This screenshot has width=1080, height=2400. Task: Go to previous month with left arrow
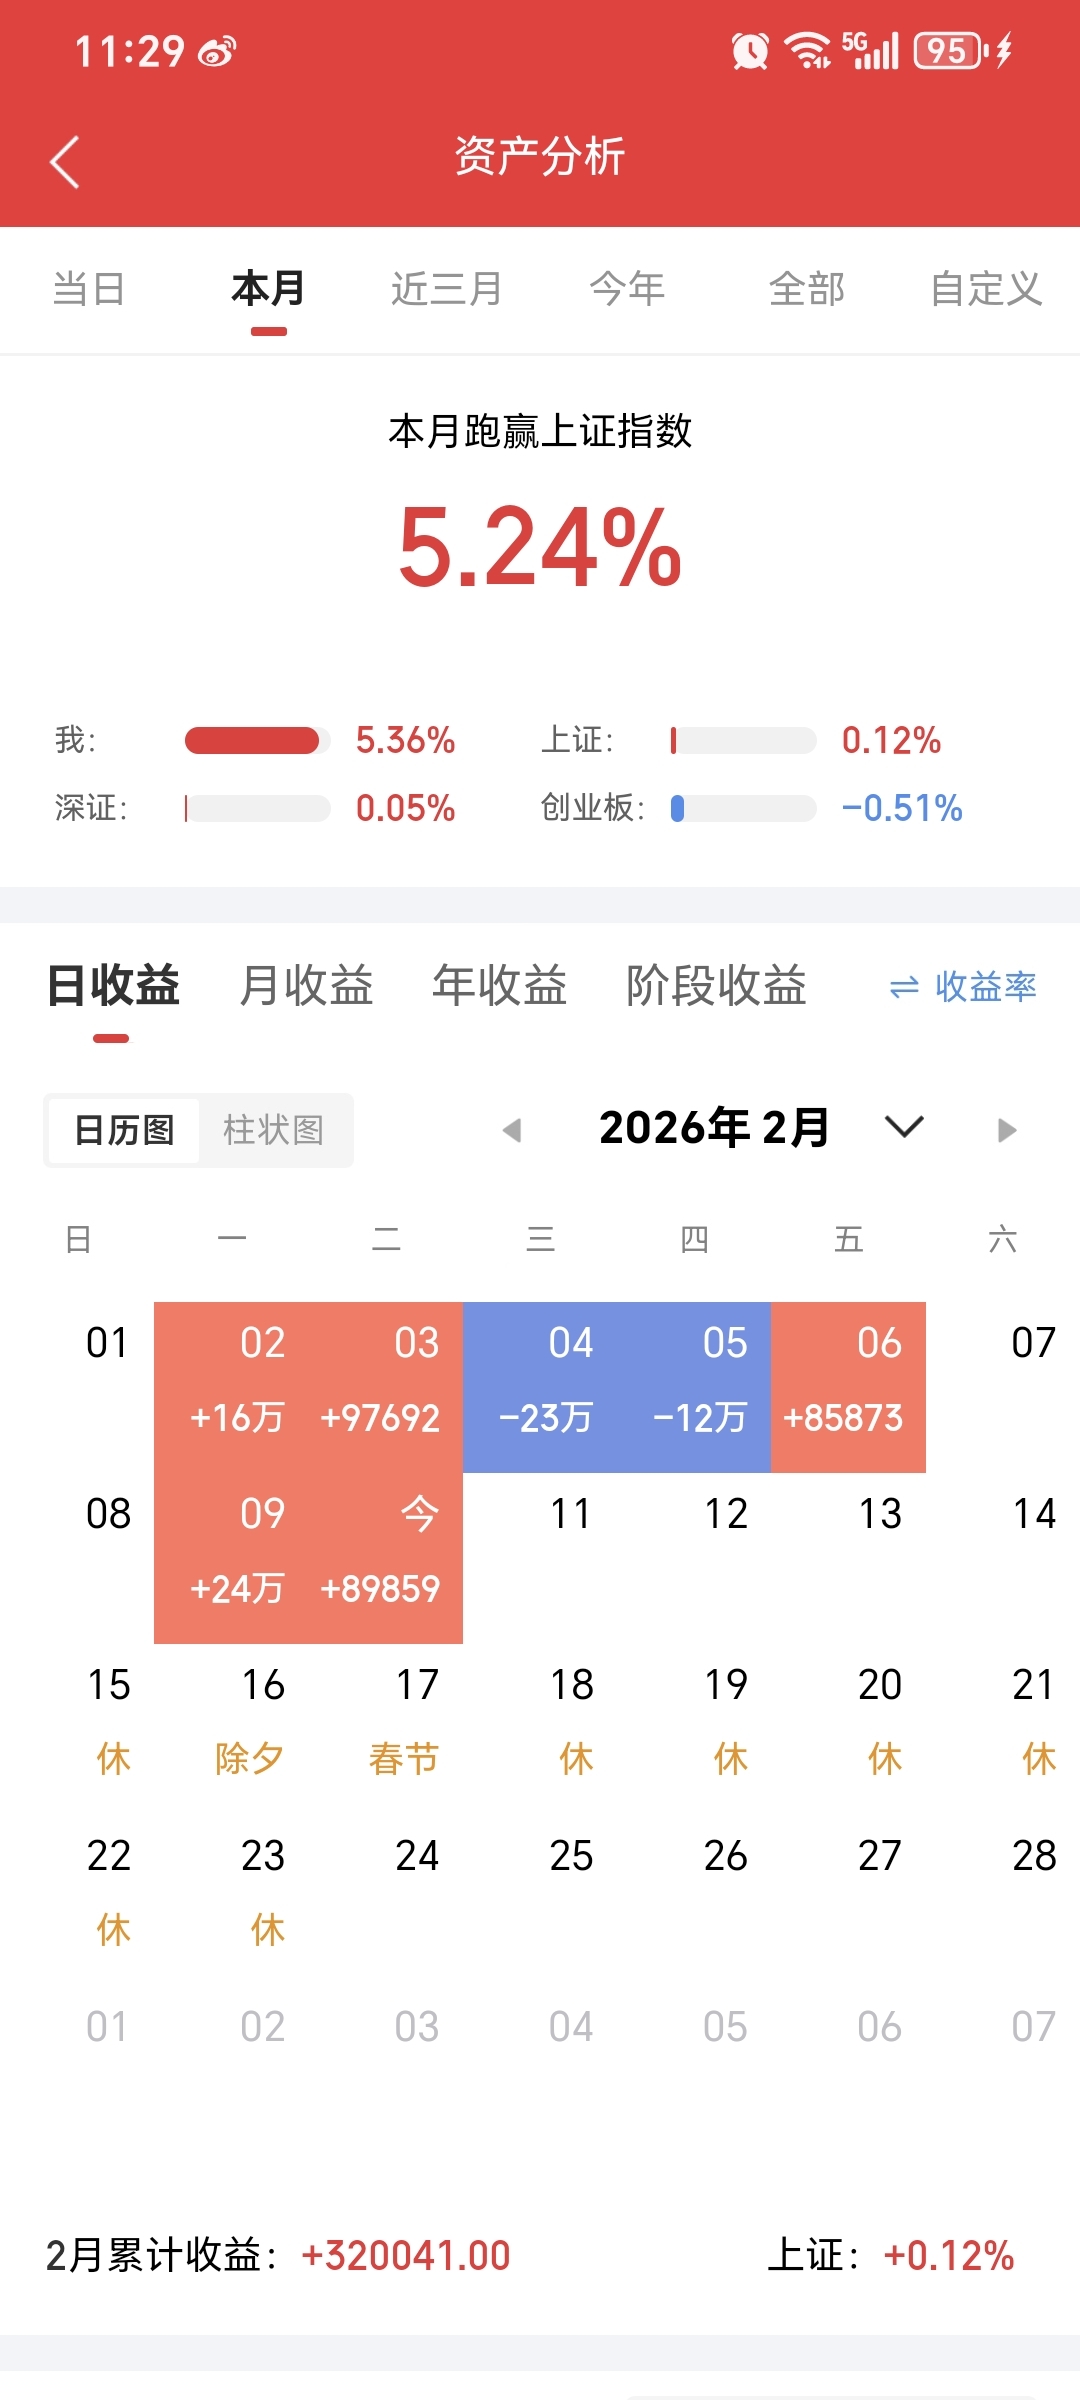tap(512, 1130)
